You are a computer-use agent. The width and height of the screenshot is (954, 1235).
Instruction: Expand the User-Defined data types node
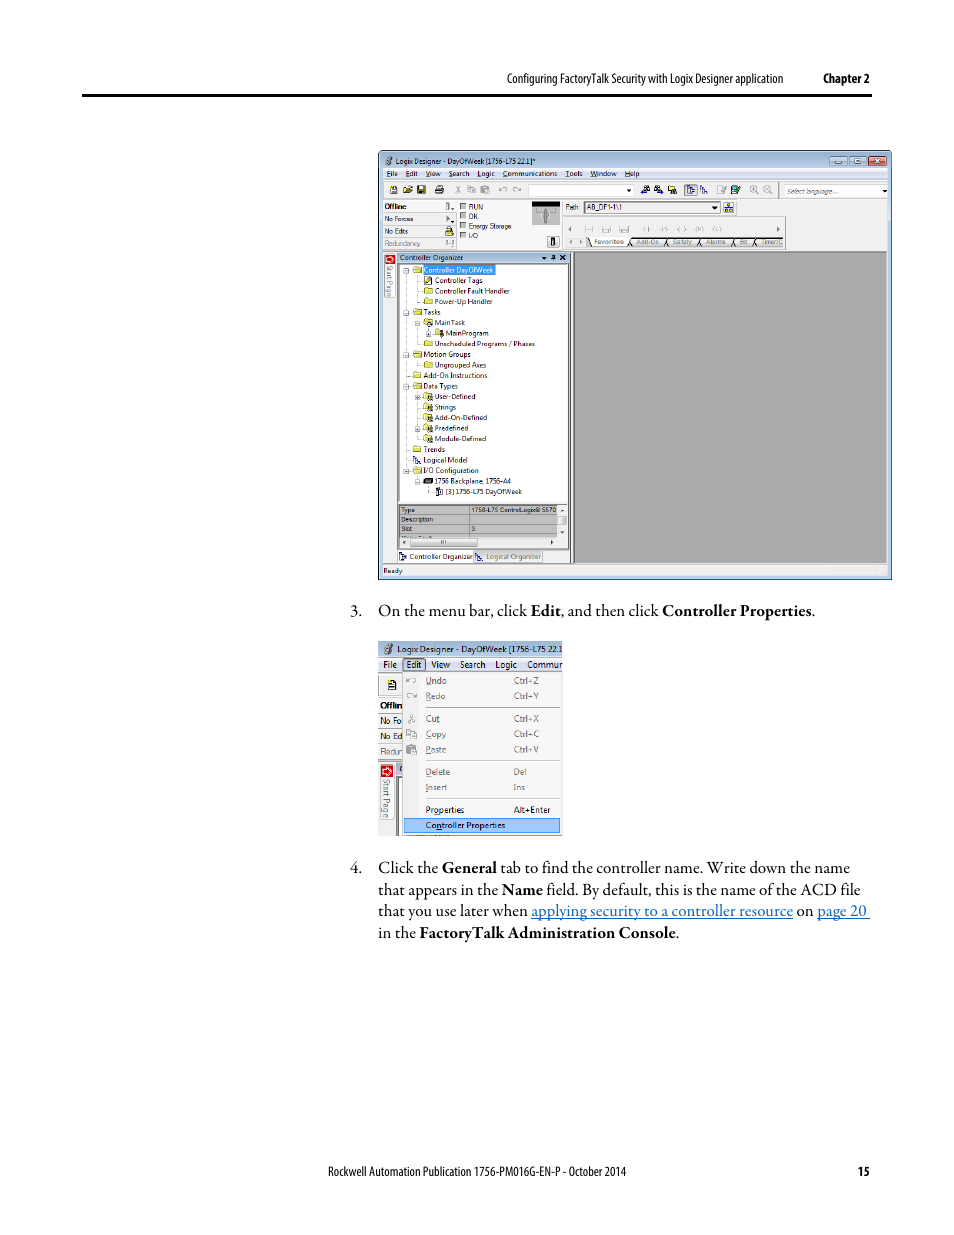click(418, 397)
